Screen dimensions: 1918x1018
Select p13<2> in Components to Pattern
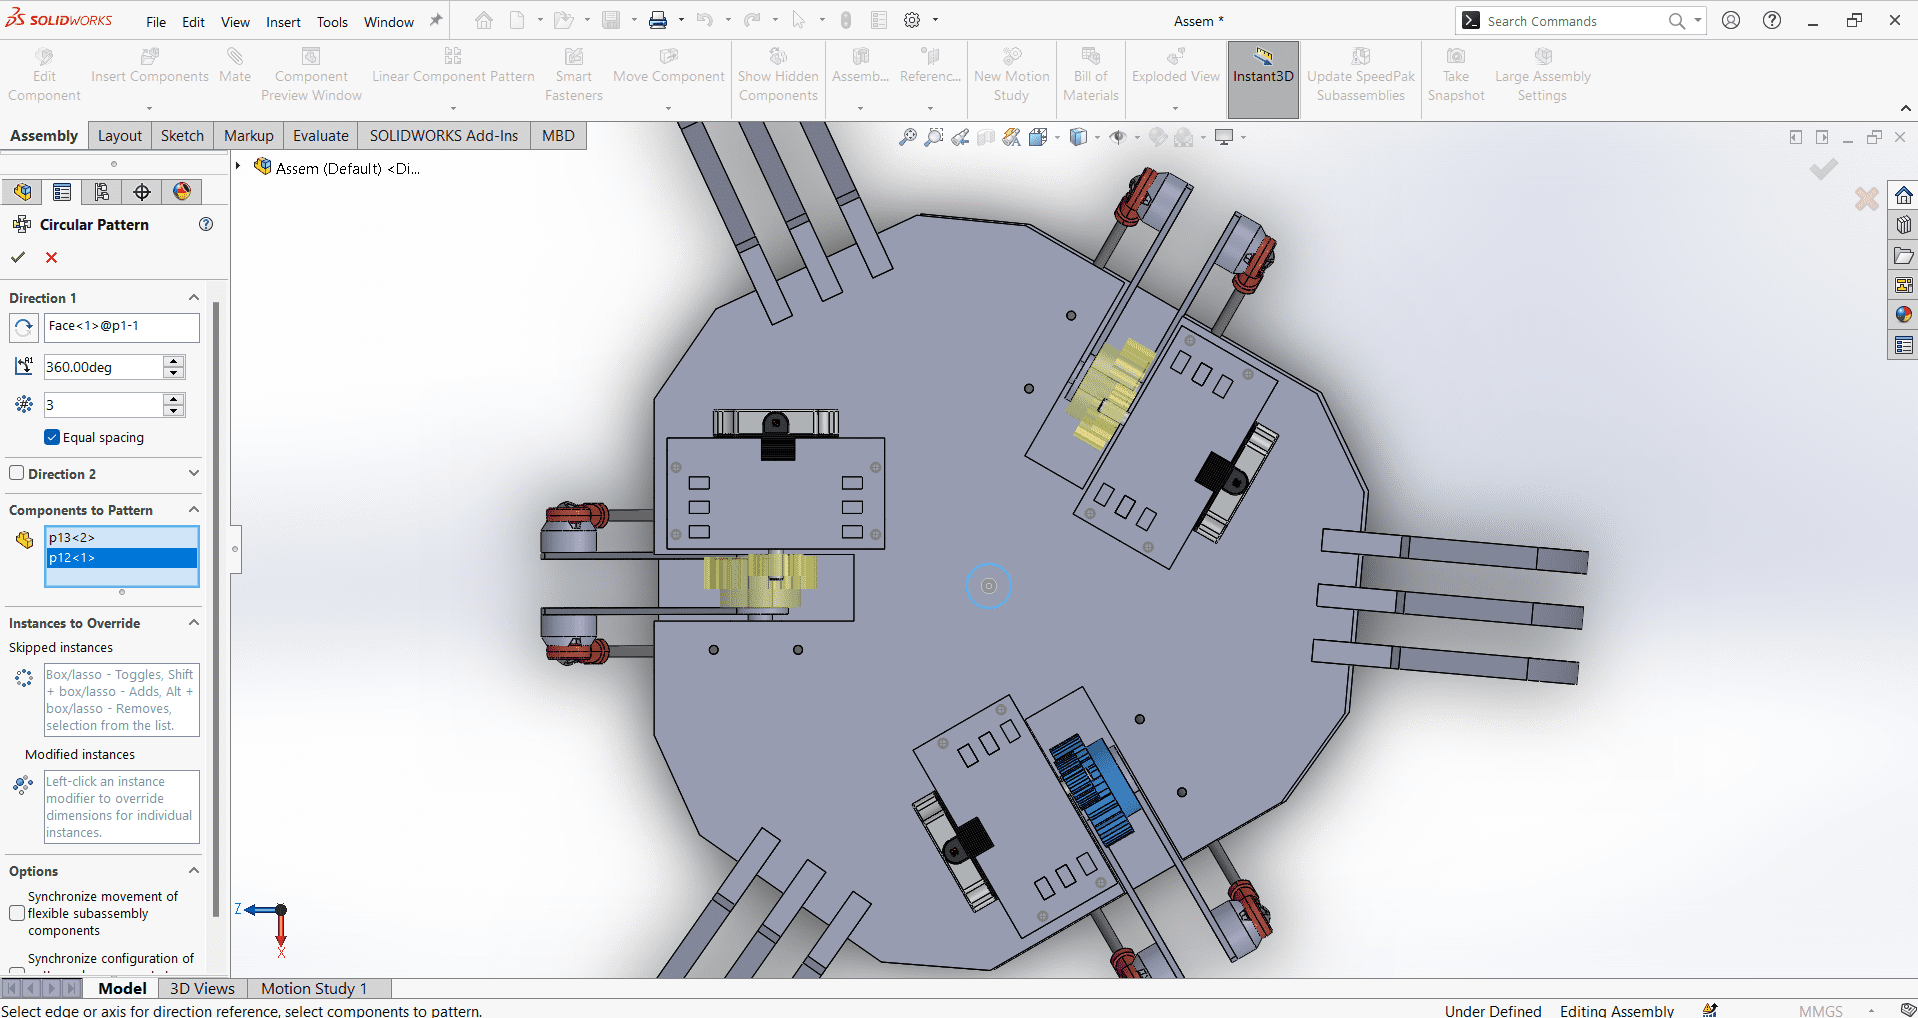(x=122, y=538)
